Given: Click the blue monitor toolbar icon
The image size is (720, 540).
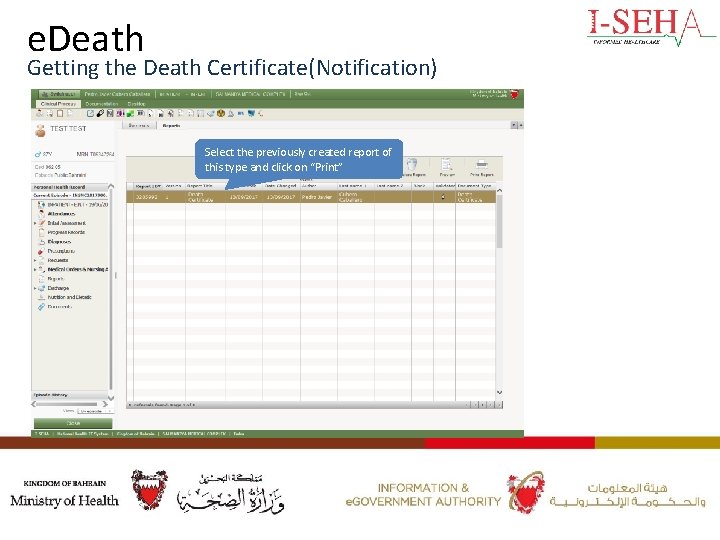Looking at the screenshot, I should coord(251,113).
